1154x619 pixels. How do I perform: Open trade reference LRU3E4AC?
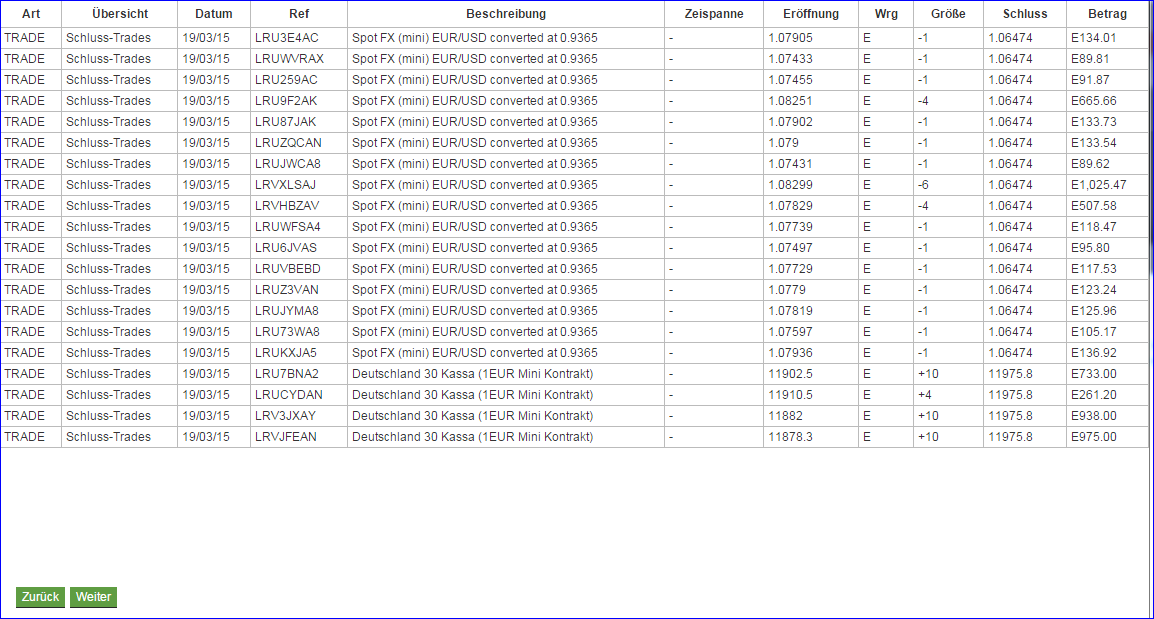point(285,37)
